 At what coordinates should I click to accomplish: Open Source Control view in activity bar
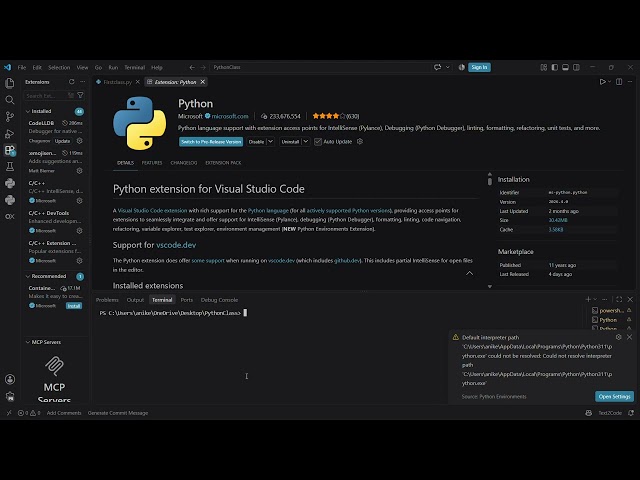click(10, 117)
